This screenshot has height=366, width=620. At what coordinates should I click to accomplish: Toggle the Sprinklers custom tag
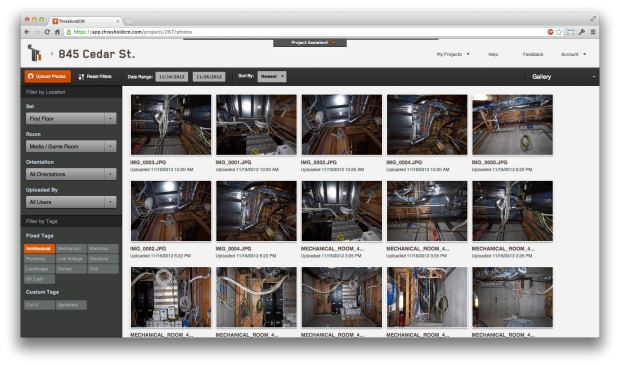tap(71, 305)
